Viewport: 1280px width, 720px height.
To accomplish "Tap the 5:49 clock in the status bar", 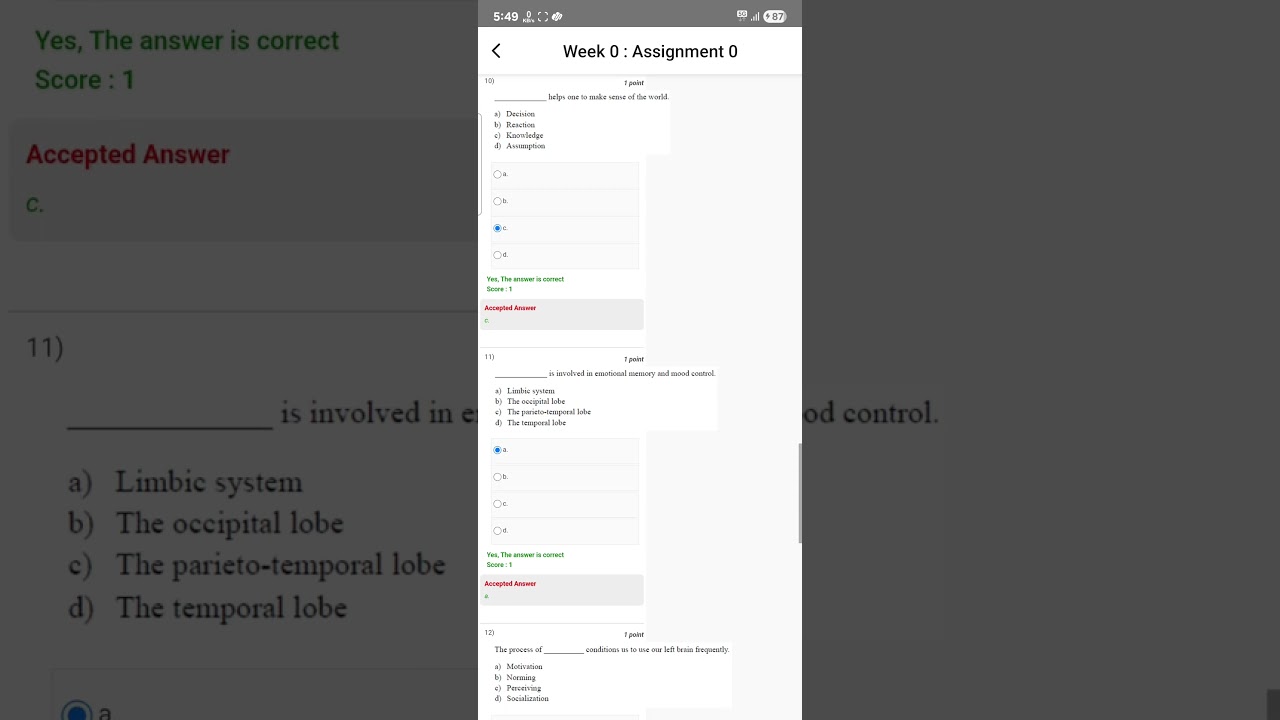I will (505, 16).
